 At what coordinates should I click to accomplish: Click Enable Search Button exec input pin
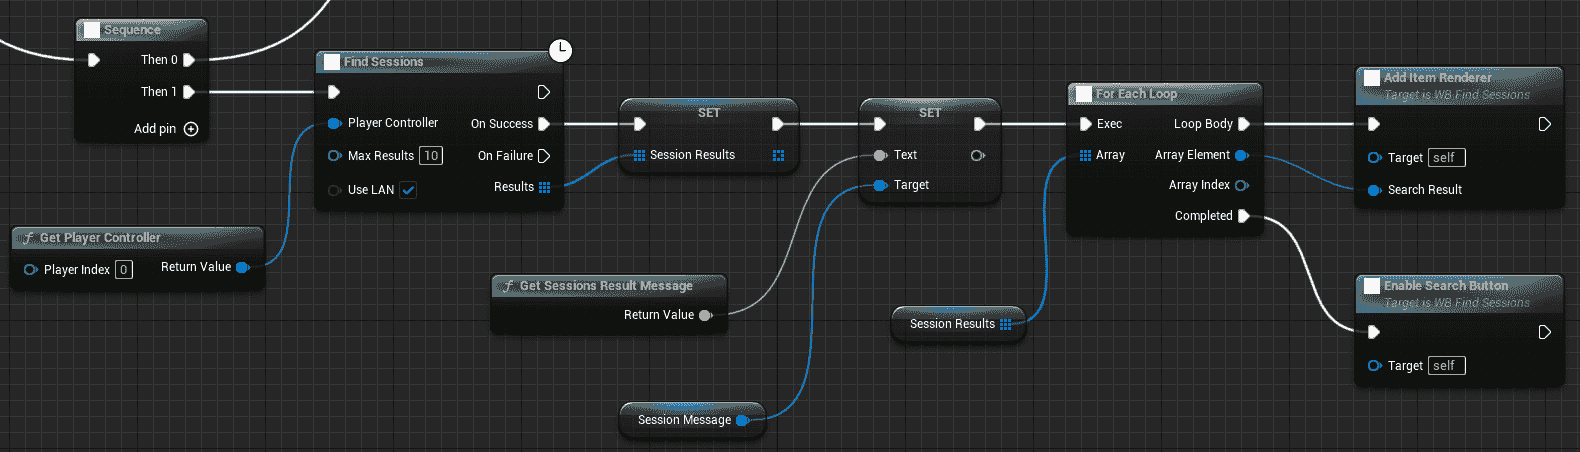point(1374,332)
